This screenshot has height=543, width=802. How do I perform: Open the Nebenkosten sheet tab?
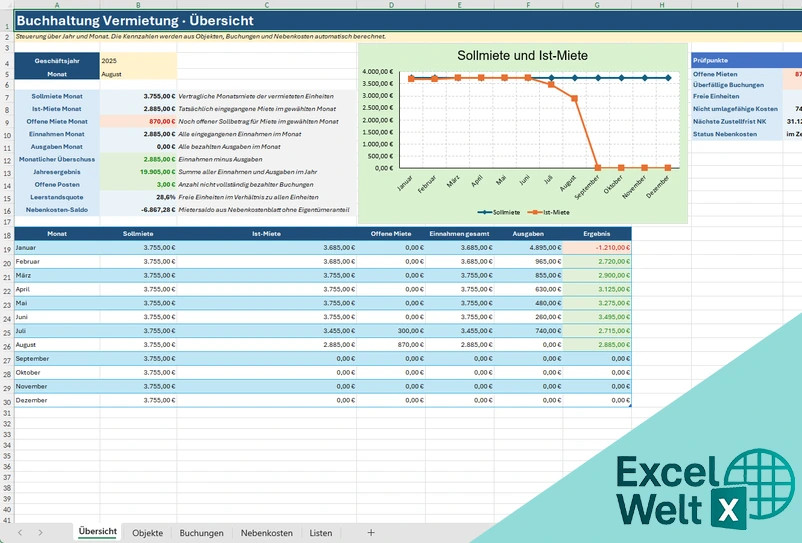(x=266, y=533)
